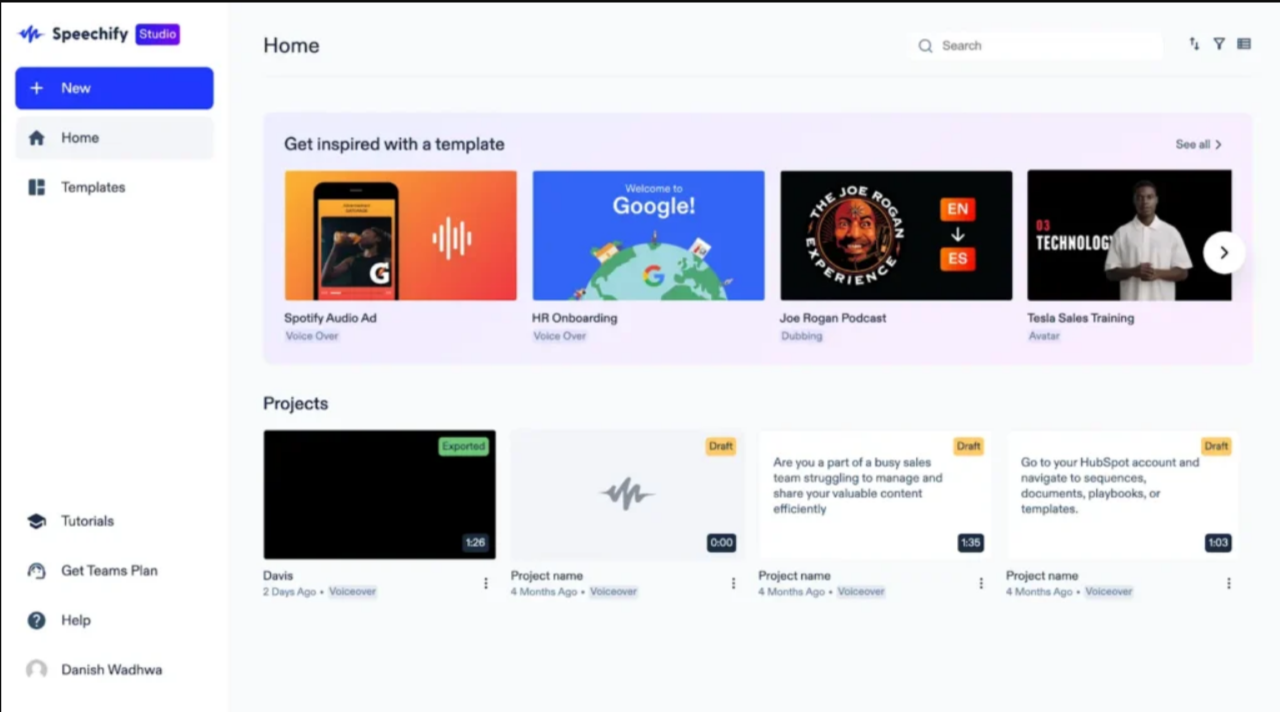Screen dimensions: 1280x712
Task: Click the Voiceover tag under Davis
Action: (353, 592)
